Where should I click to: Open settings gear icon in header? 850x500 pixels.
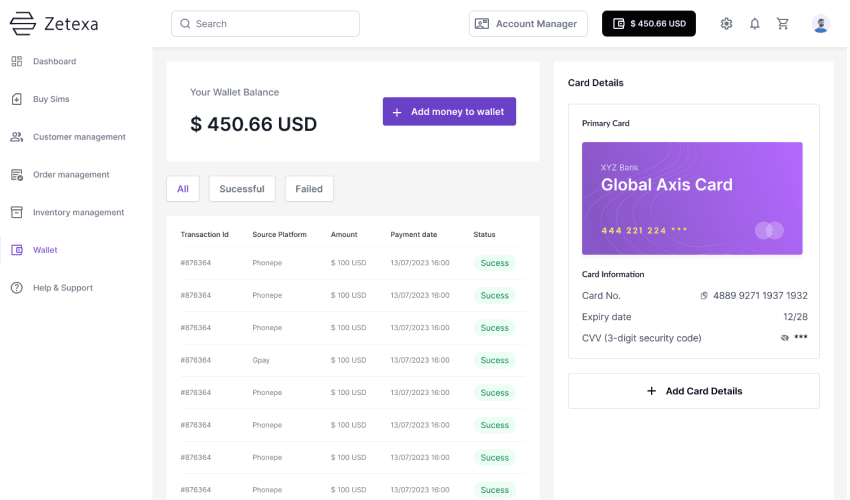(726, 23)
